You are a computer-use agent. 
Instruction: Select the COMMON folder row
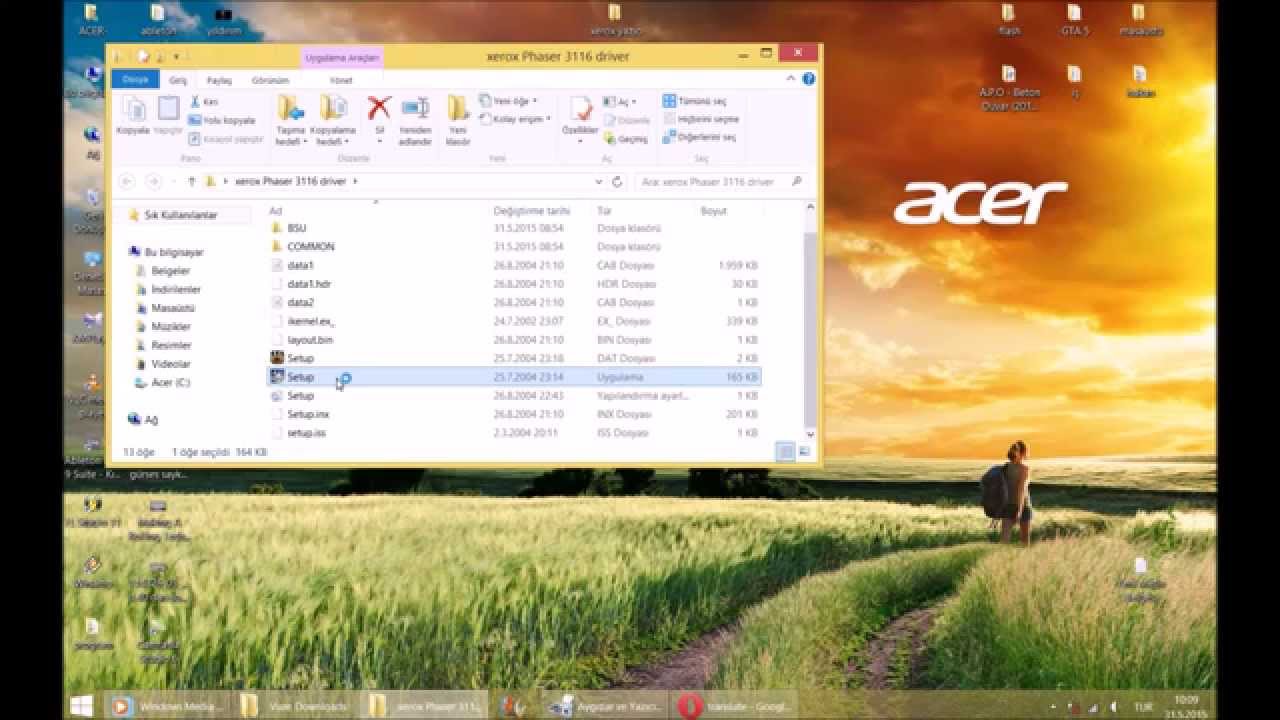pos(514,246)
